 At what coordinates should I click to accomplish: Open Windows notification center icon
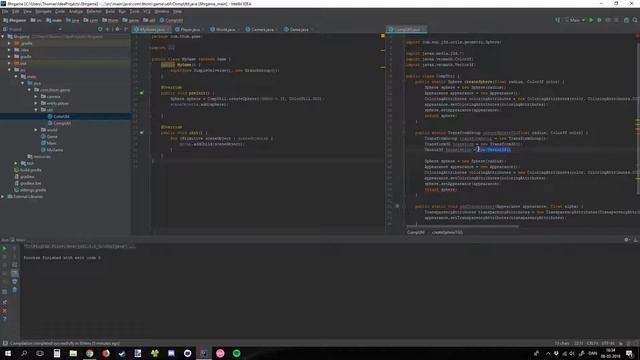point(629,353)
